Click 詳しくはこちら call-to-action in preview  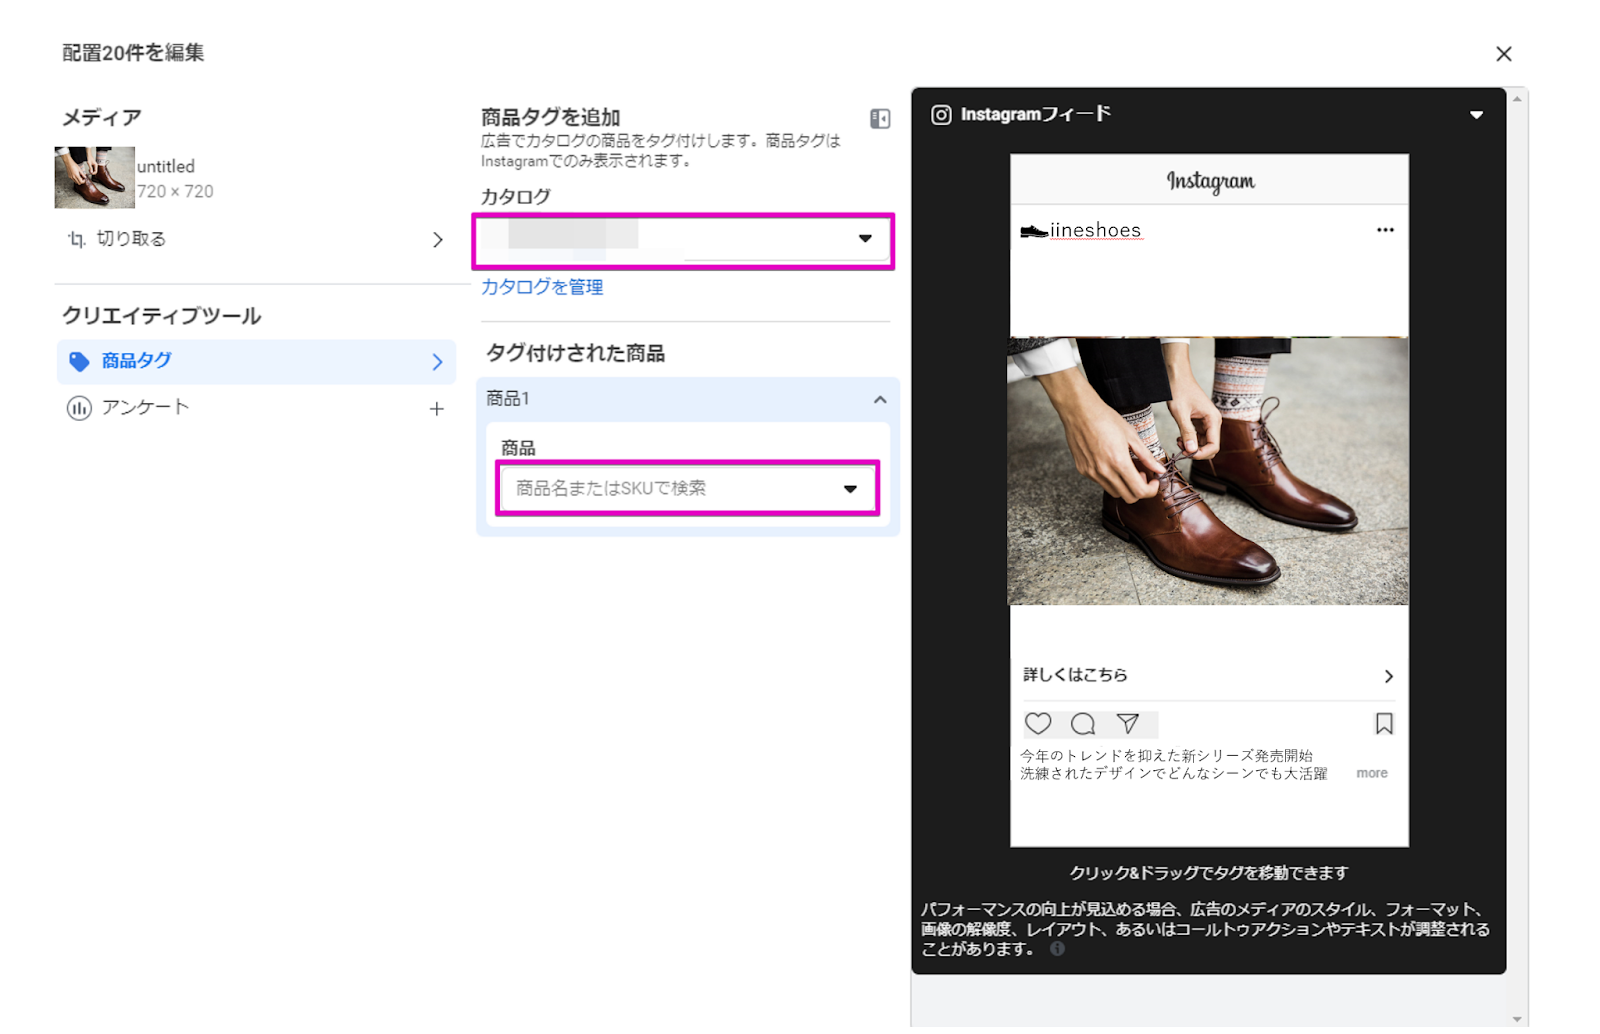(1208, 676)
